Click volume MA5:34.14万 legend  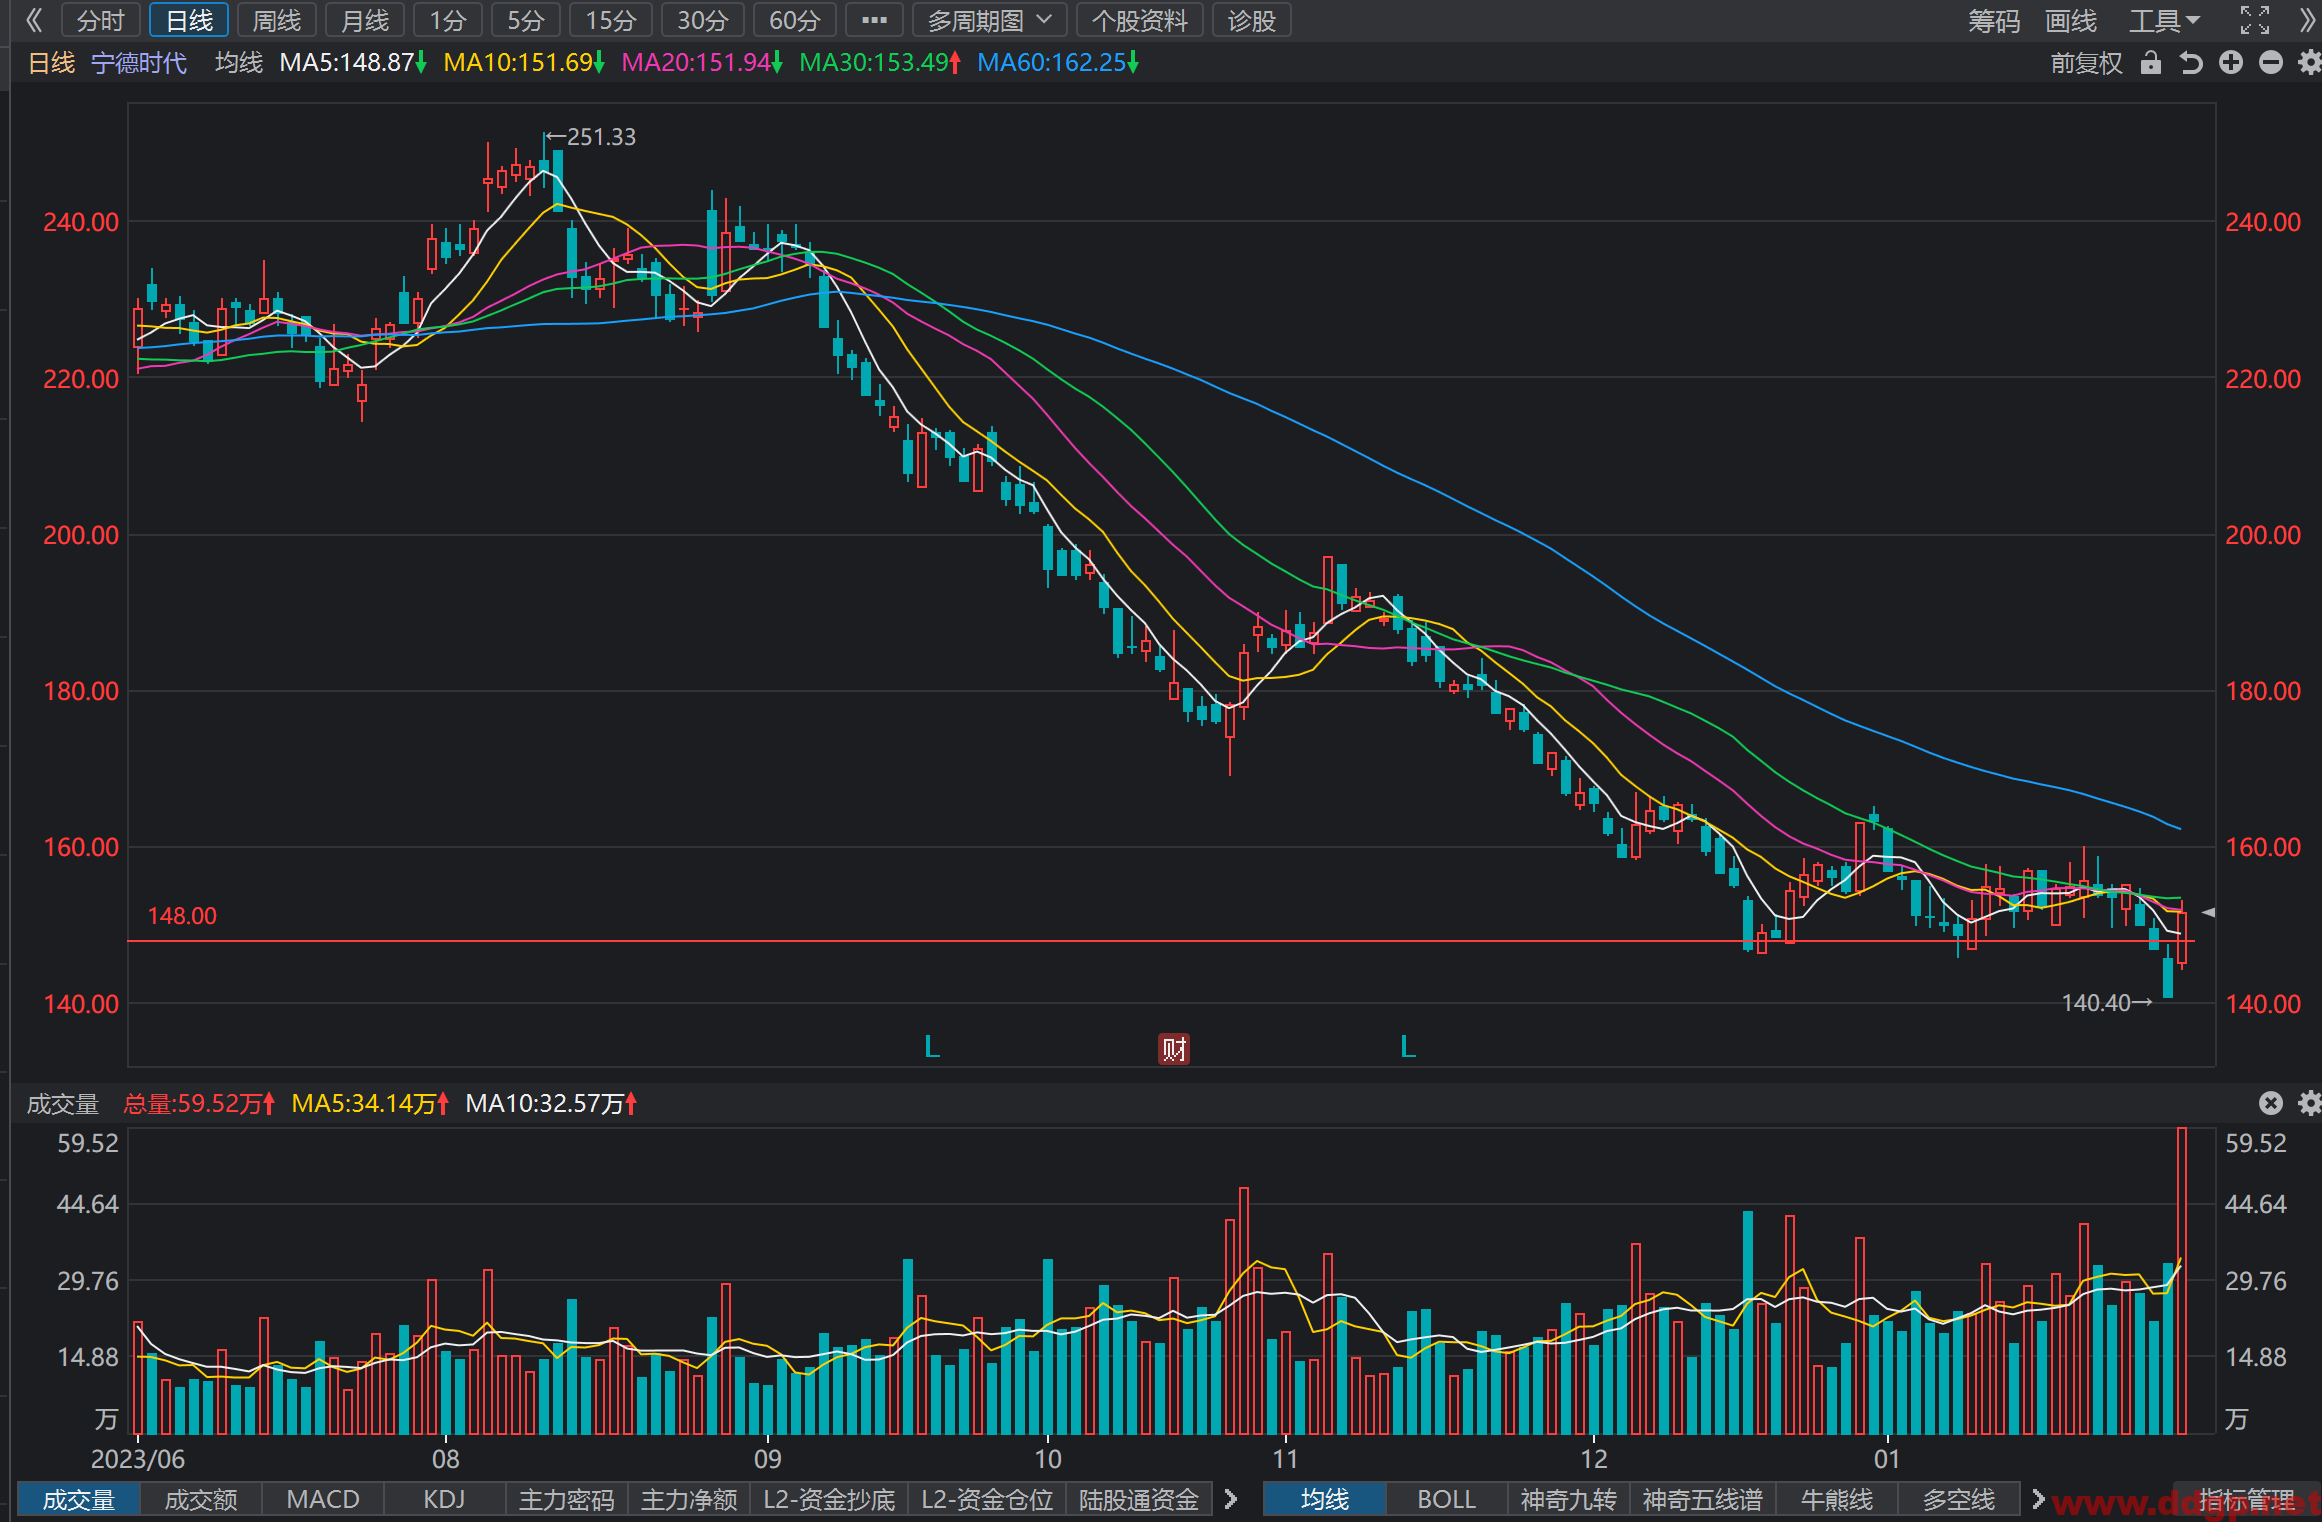[x=370, y=1103]
